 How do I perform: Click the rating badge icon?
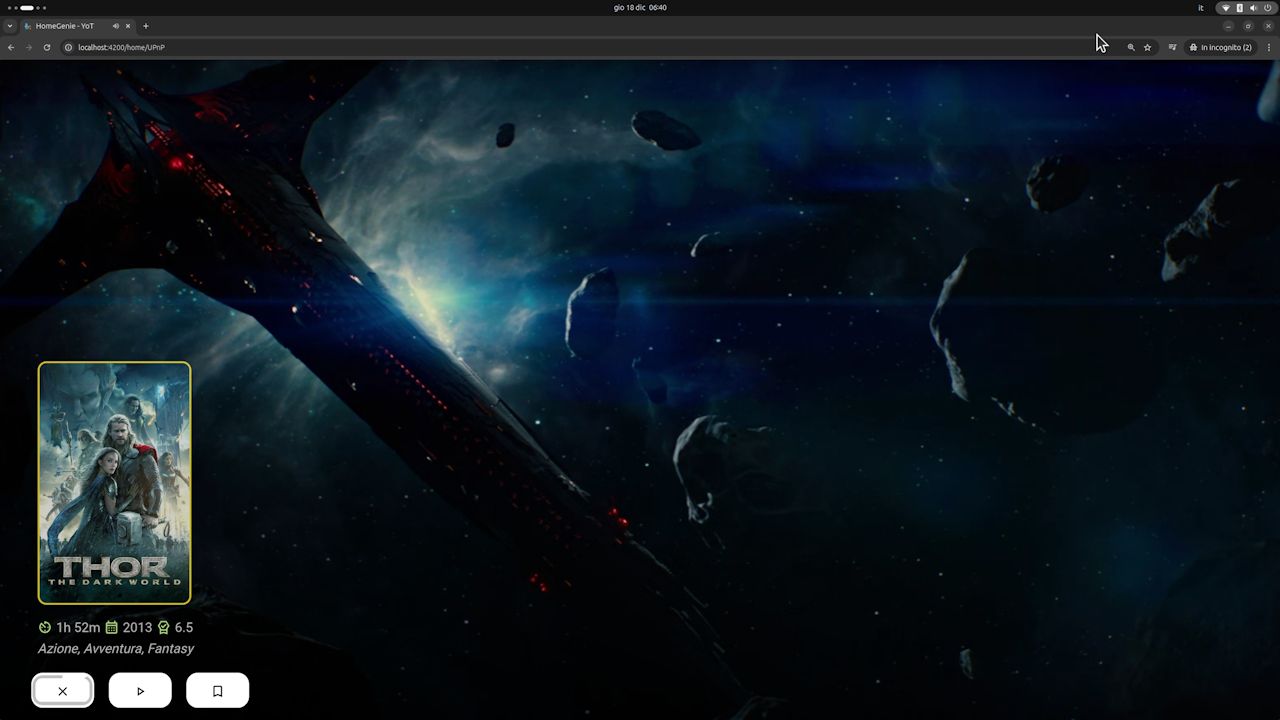[164, 628]
